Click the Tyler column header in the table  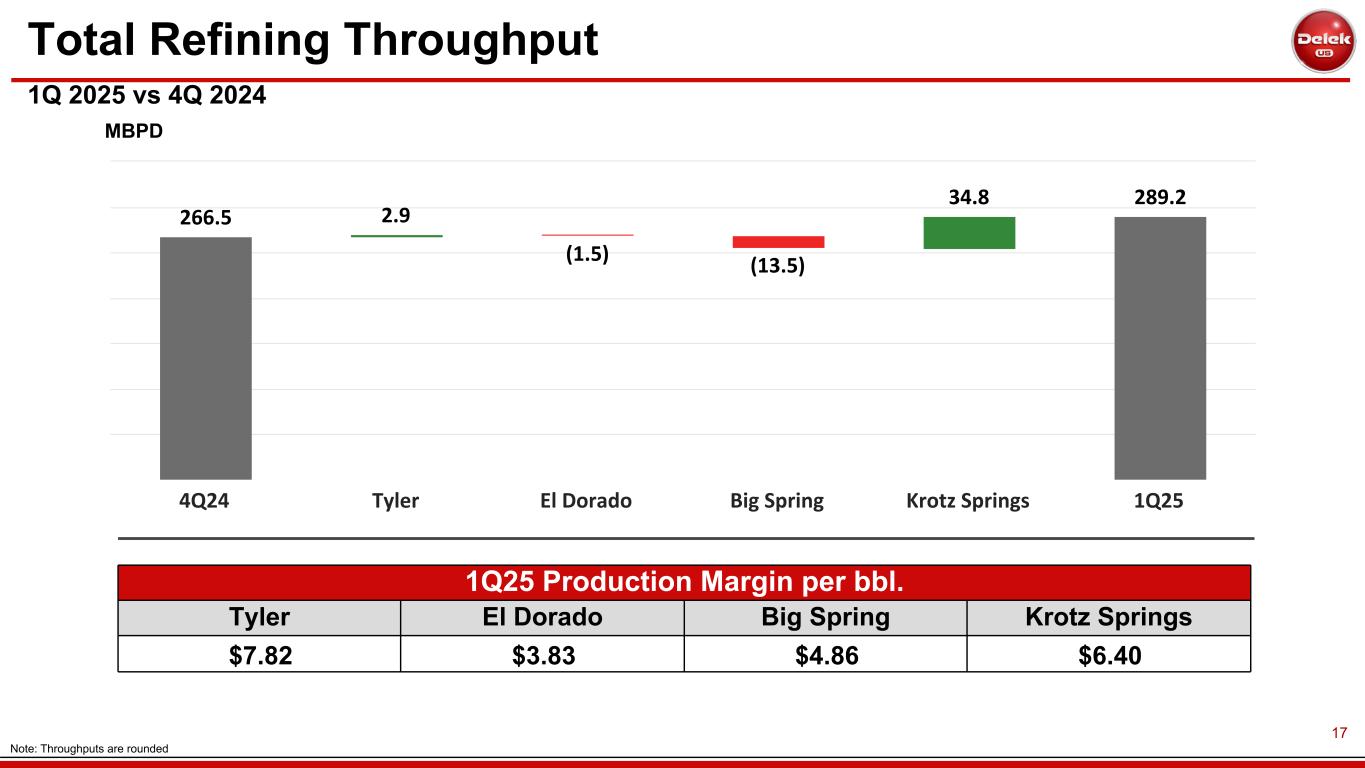(x=259, y=617)
